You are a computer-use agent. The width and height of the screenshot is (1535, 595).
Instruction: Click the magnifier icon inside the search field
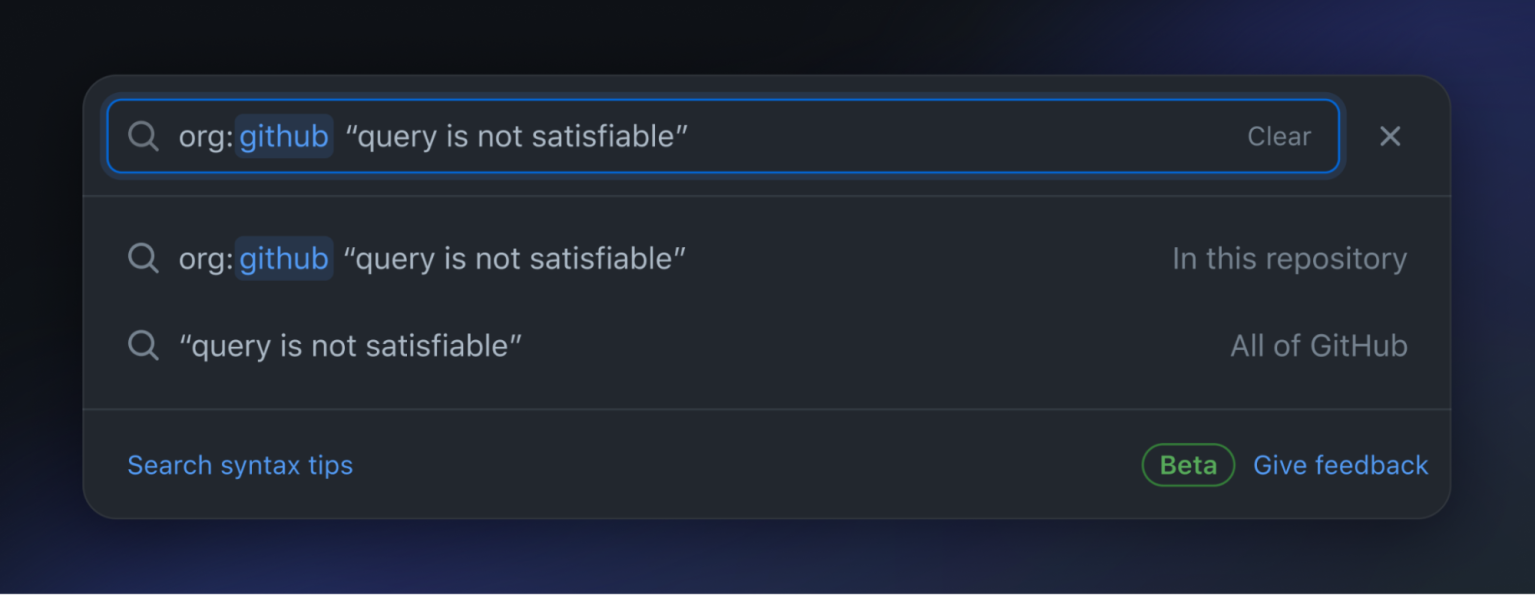point(144,137)
